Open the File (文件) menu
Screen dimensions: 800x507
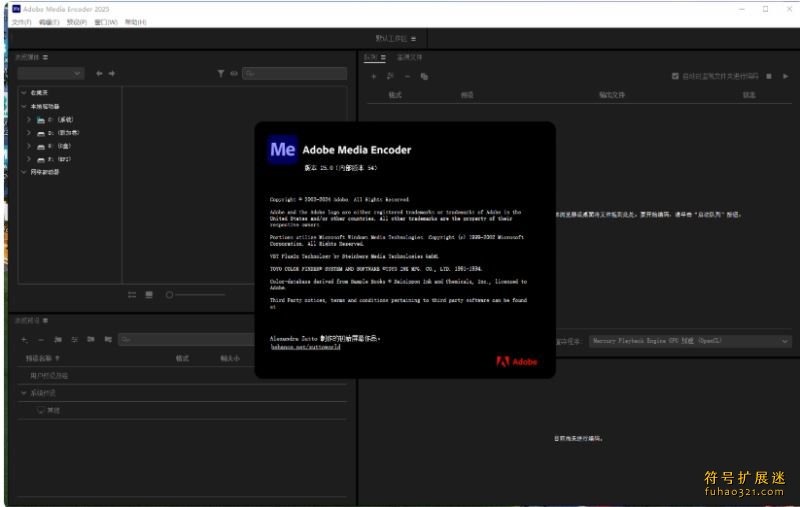tap(21, 22)
